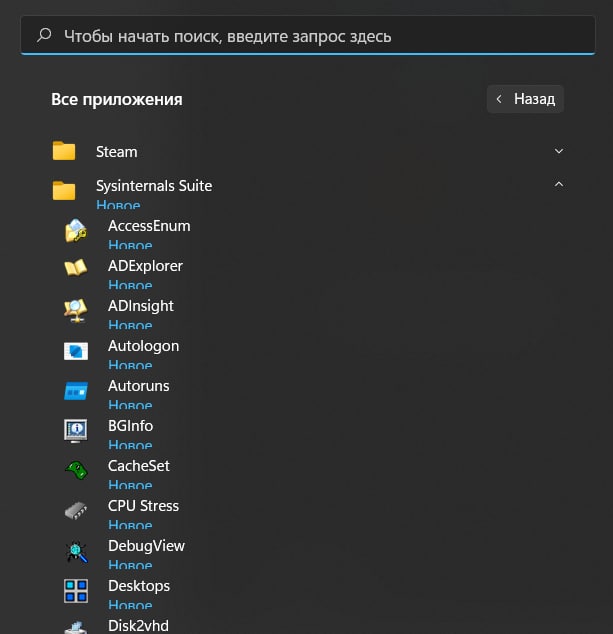Launch ADExplorer via its book icon
The width and height of the screenshot is (613, 634).
click(x=76, y=268)
